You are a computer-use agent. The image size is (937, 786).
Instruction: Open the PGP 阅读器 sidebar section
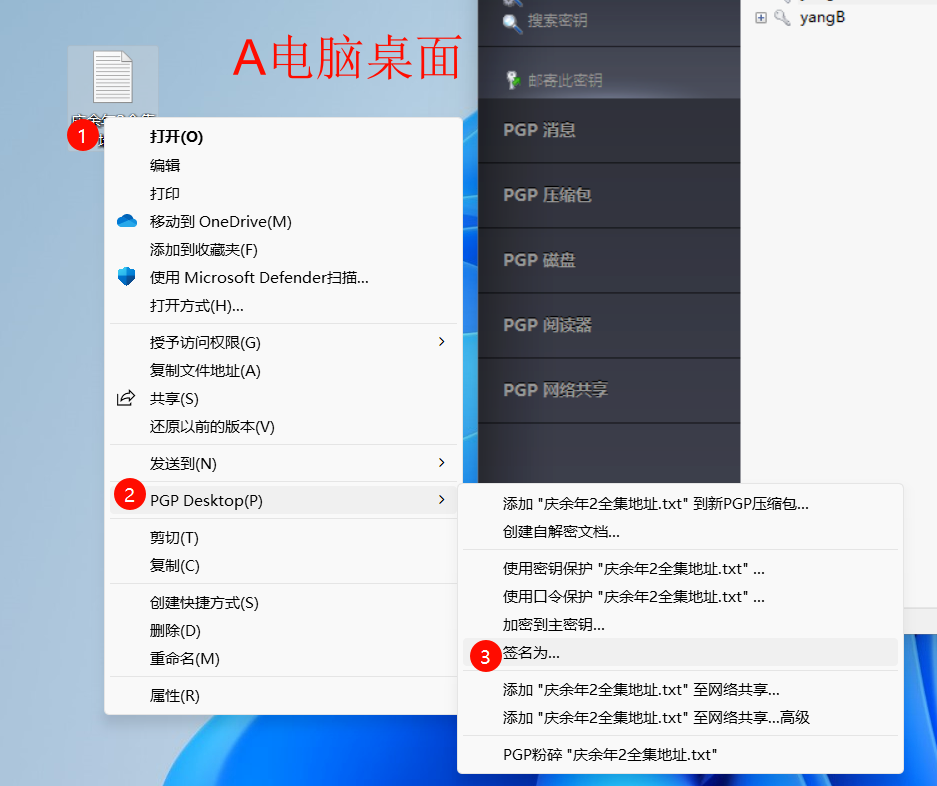coord(609,325)
